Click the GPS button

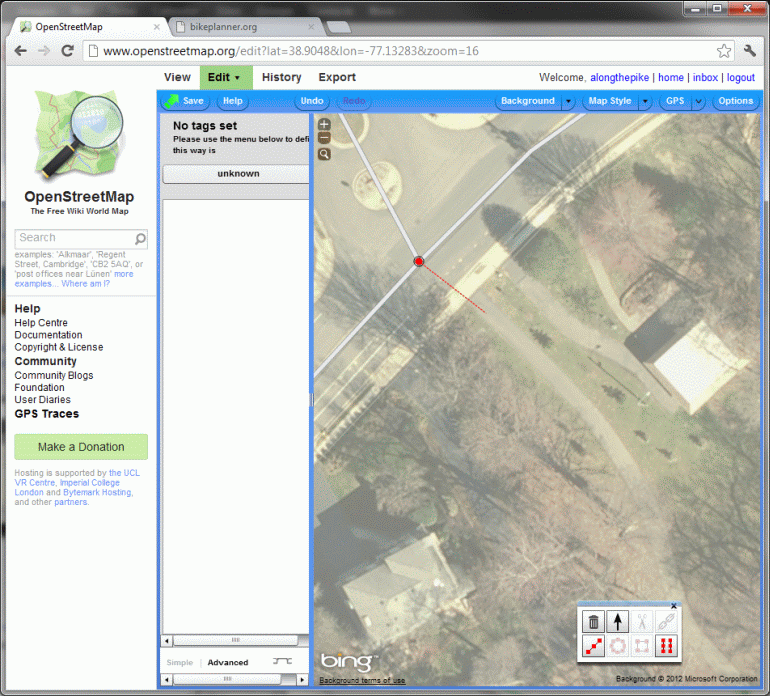675,101
